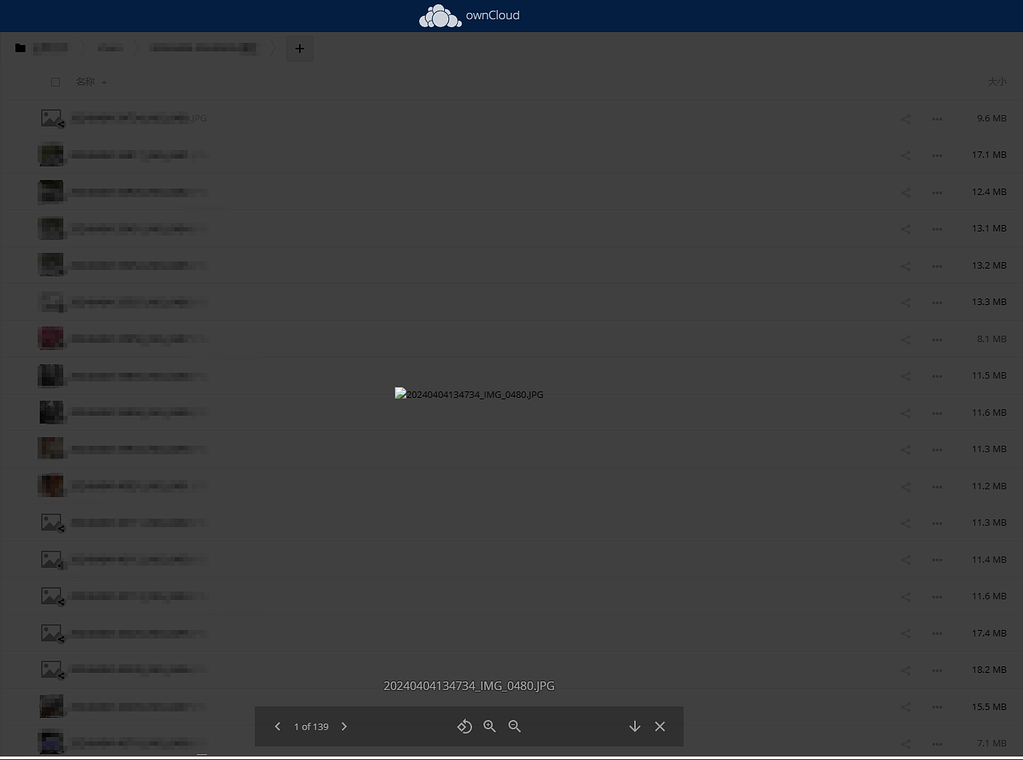Download the previewed 20240404134734_IMG_0480.JPG
The height and width of the screenshot is (760, 1023).
pyautogui.click(x=634, y=726)
